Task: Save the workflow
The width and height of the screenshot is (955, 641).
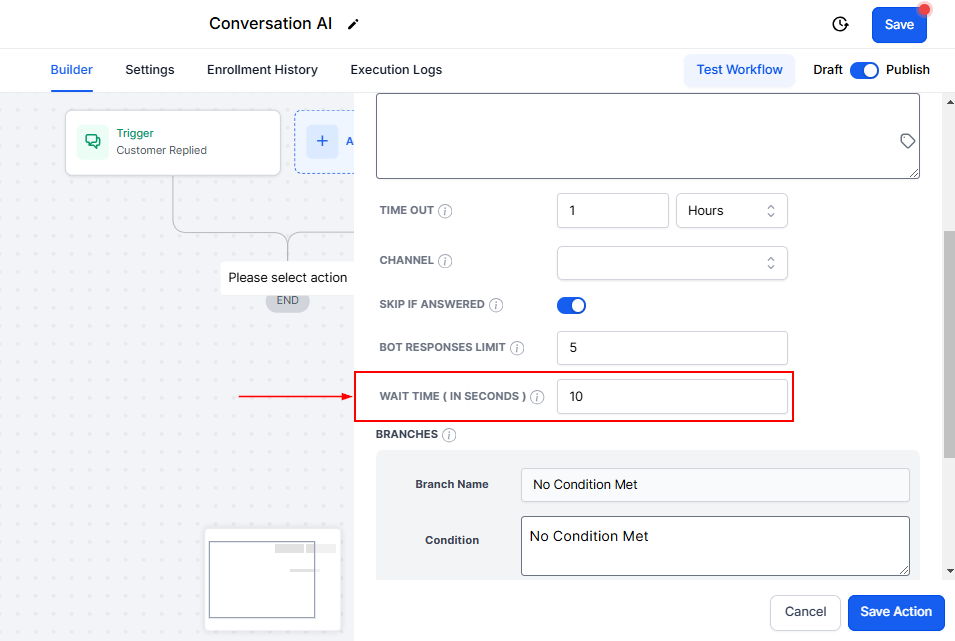Action: pyautogui.click(x=899, y=25)
